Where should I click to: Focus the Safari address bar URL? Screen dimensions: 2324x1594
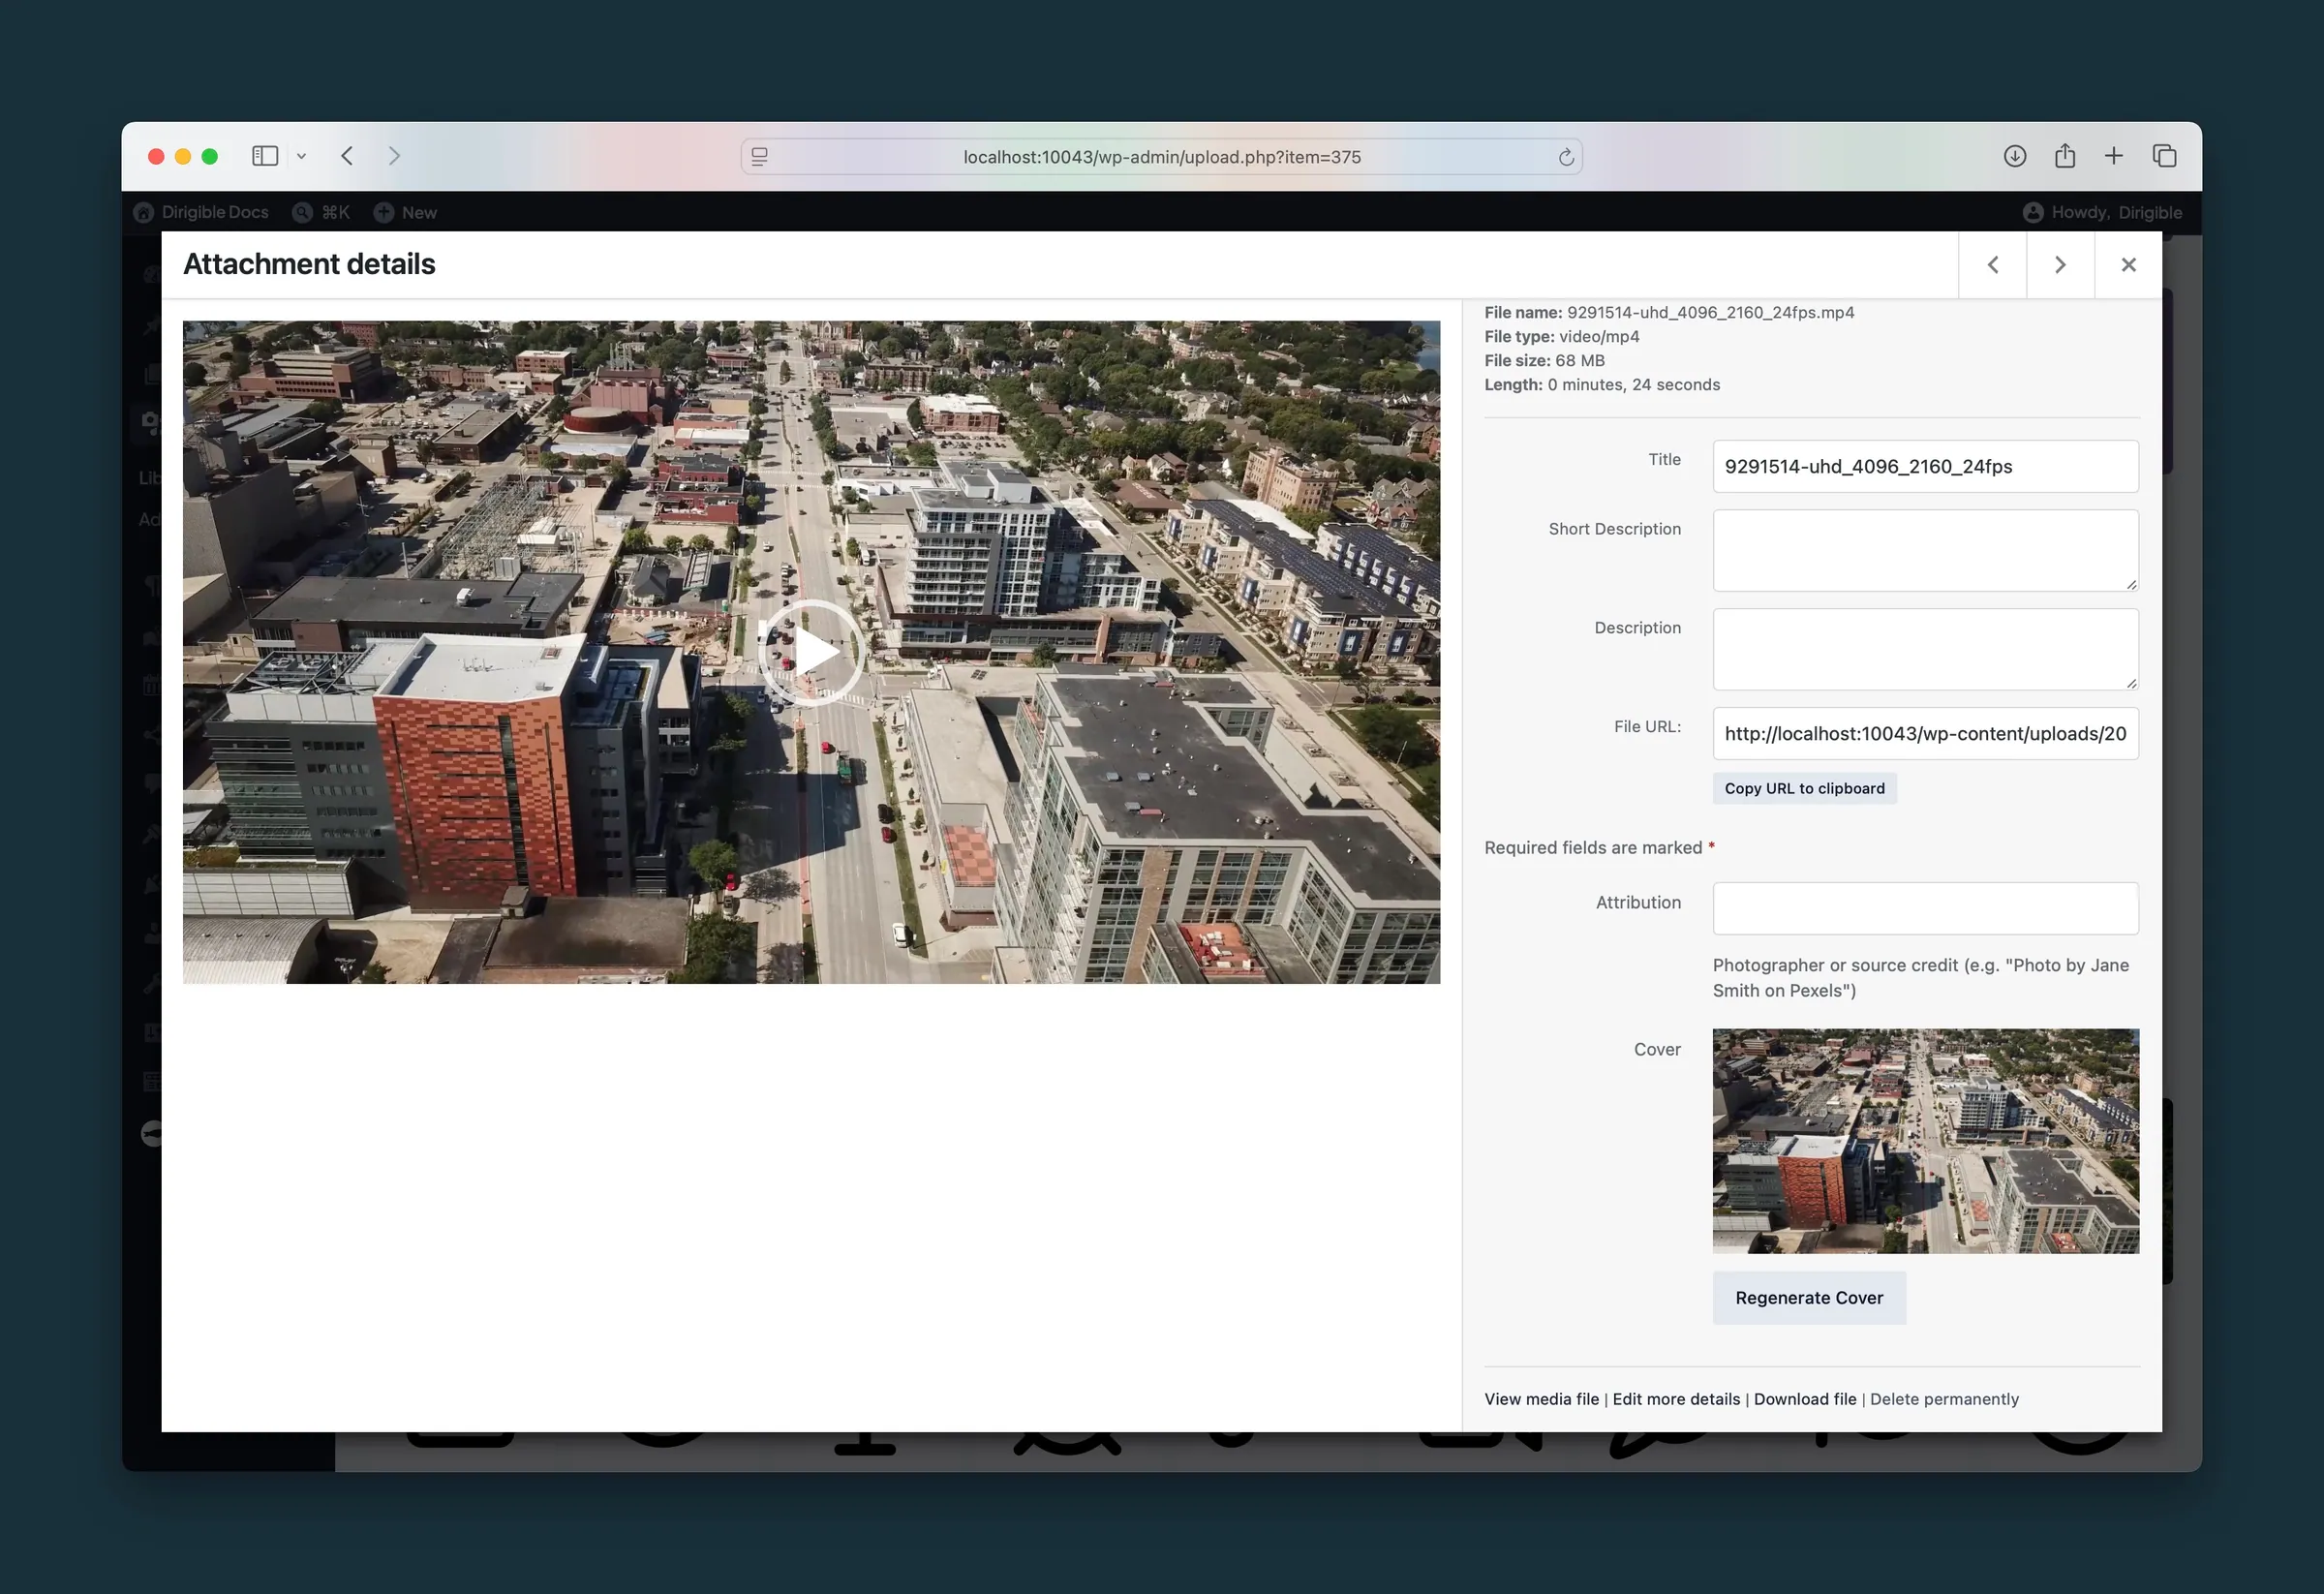coord(1162,157)
